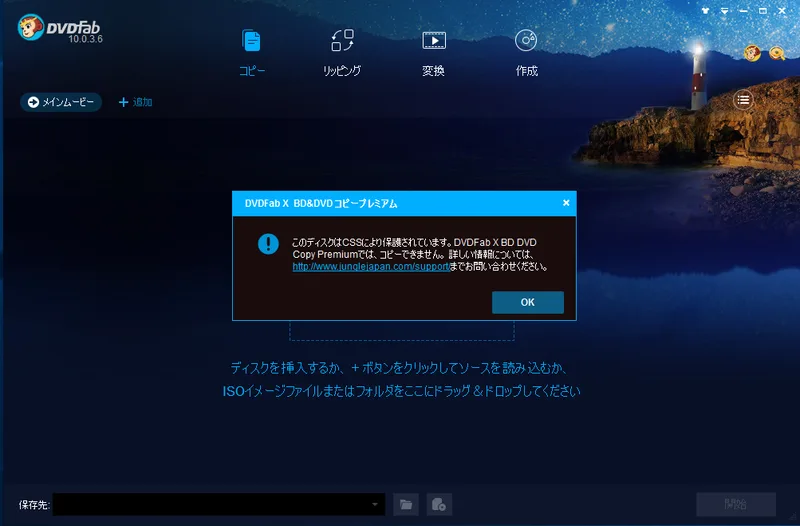Click the monkey mascot icon at top right
800x526 pixels.
(x=752, y=53)
